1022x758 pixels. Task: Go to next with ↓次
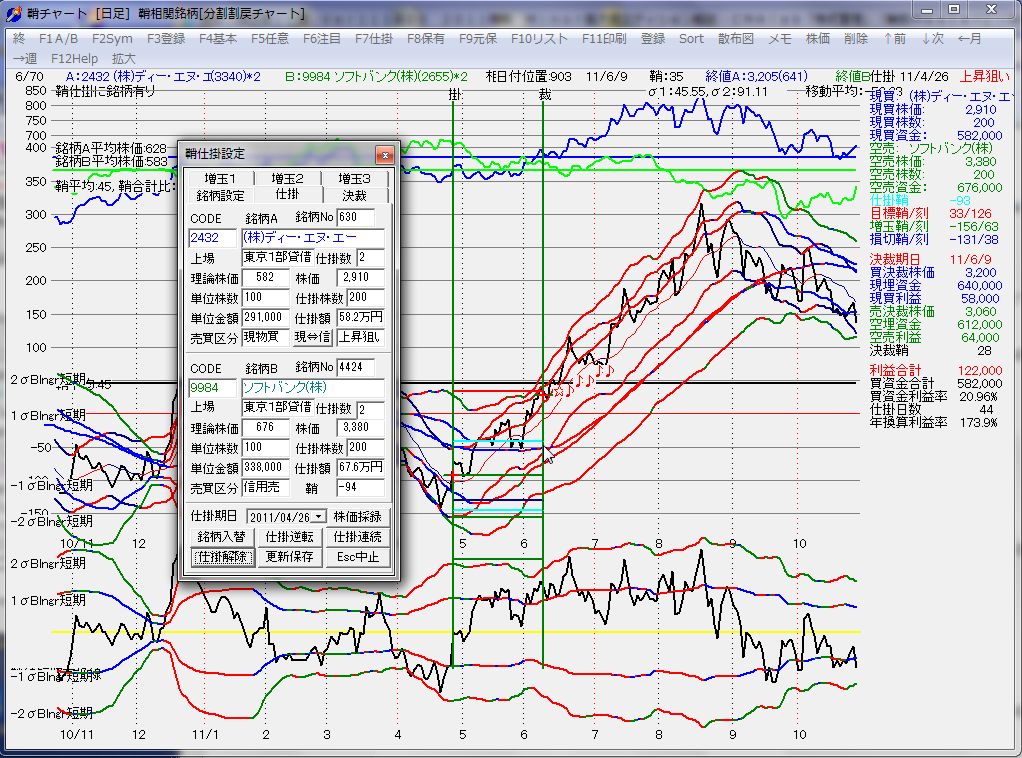(933, 38)
